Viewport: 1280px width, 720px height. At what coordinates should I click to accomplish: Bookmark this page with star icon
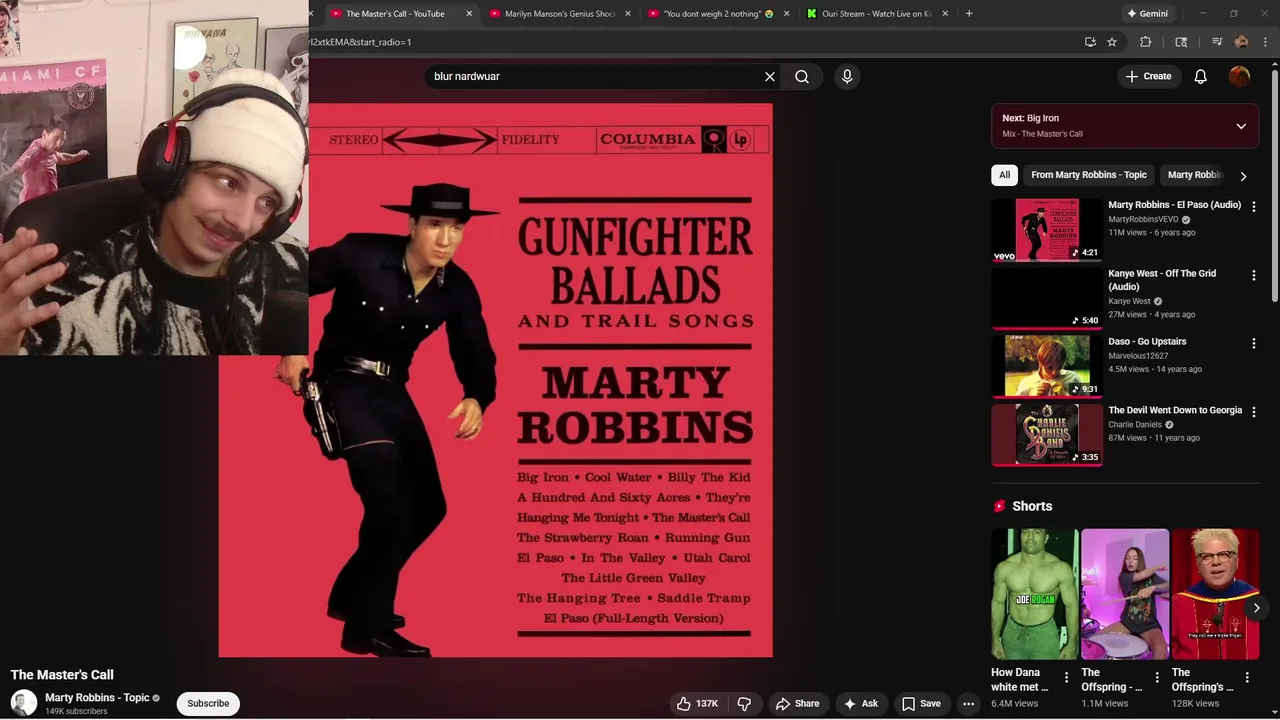(x=1112, y=42)
